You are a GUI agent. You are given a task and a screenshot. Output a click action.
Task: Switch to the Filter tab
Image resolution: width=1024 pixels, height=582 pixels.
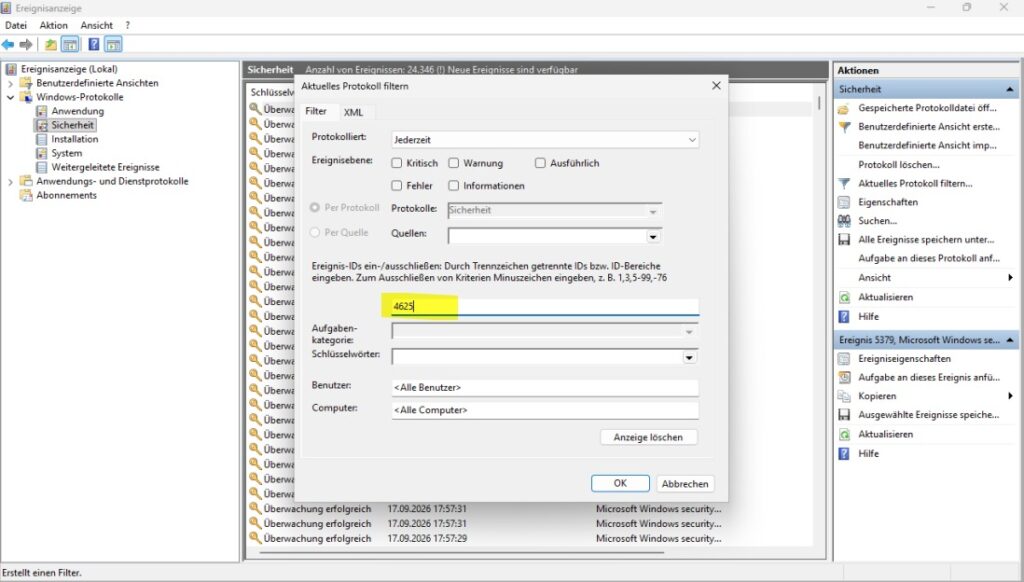(x=316, y=112)
